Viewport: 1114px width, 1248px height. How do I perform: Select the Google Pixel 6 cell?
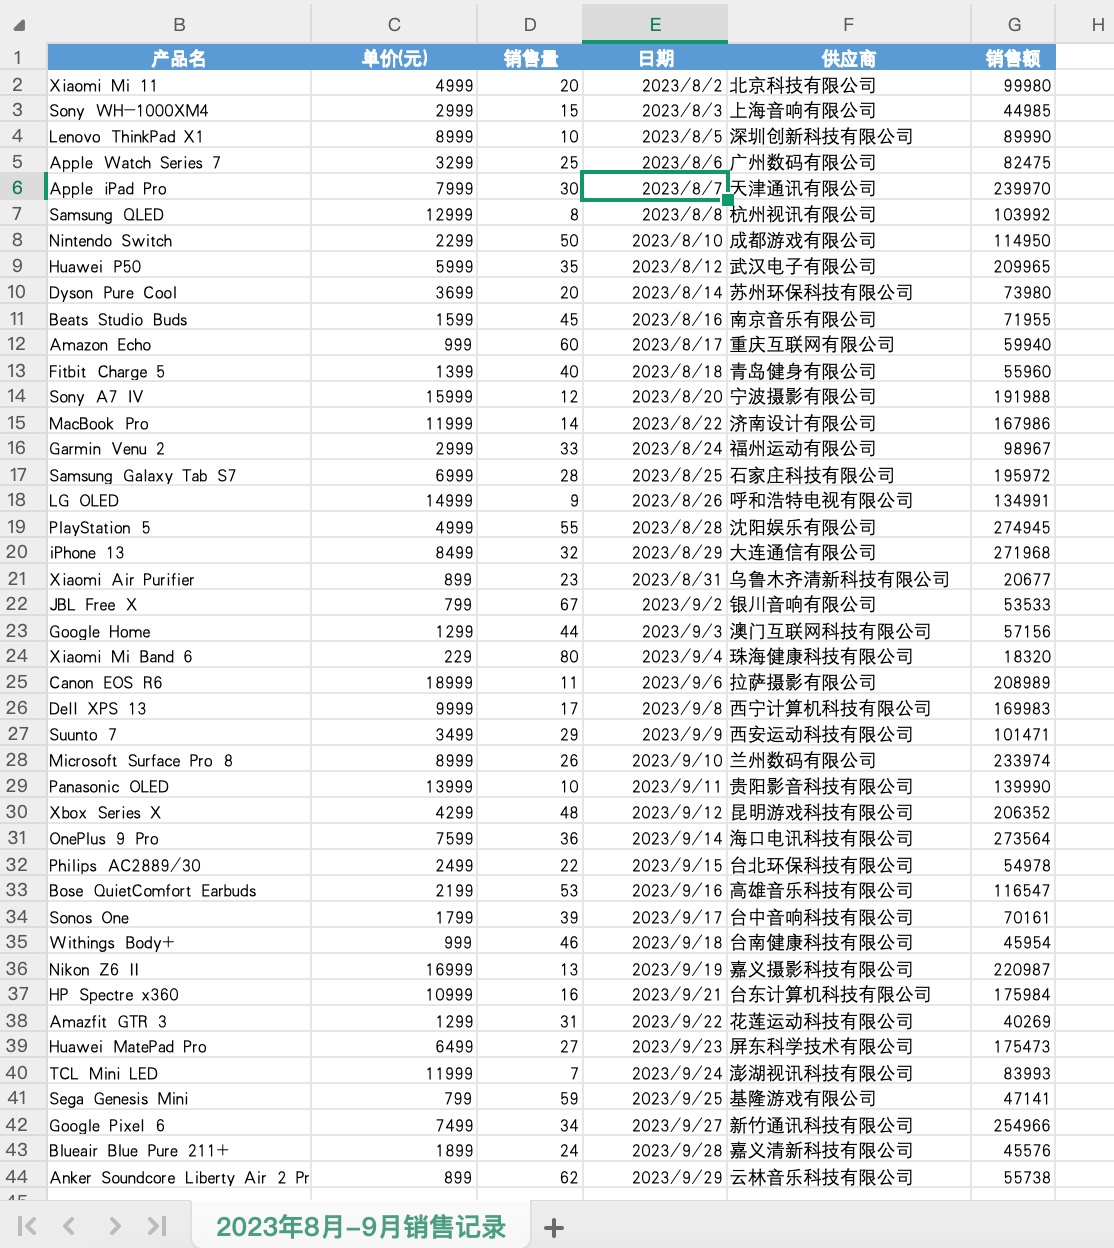(179, 1125)
